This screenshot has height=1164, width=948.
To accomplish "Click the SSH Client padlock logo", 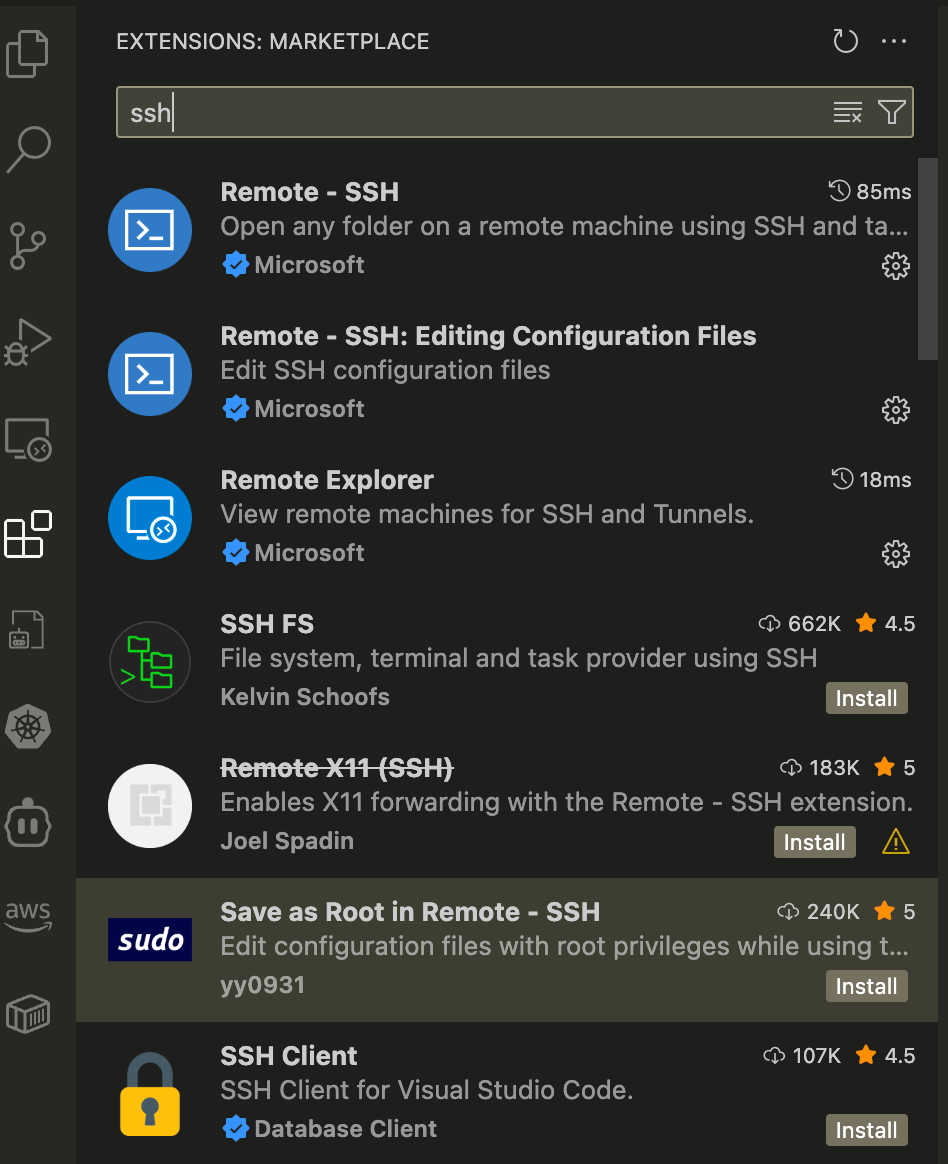I will click(x=150, y=1094).
